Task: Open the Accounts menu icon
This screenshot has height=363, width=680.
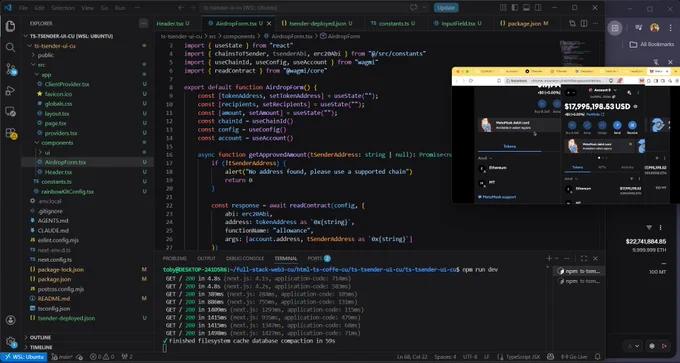Action: click(x=10, y=320)
